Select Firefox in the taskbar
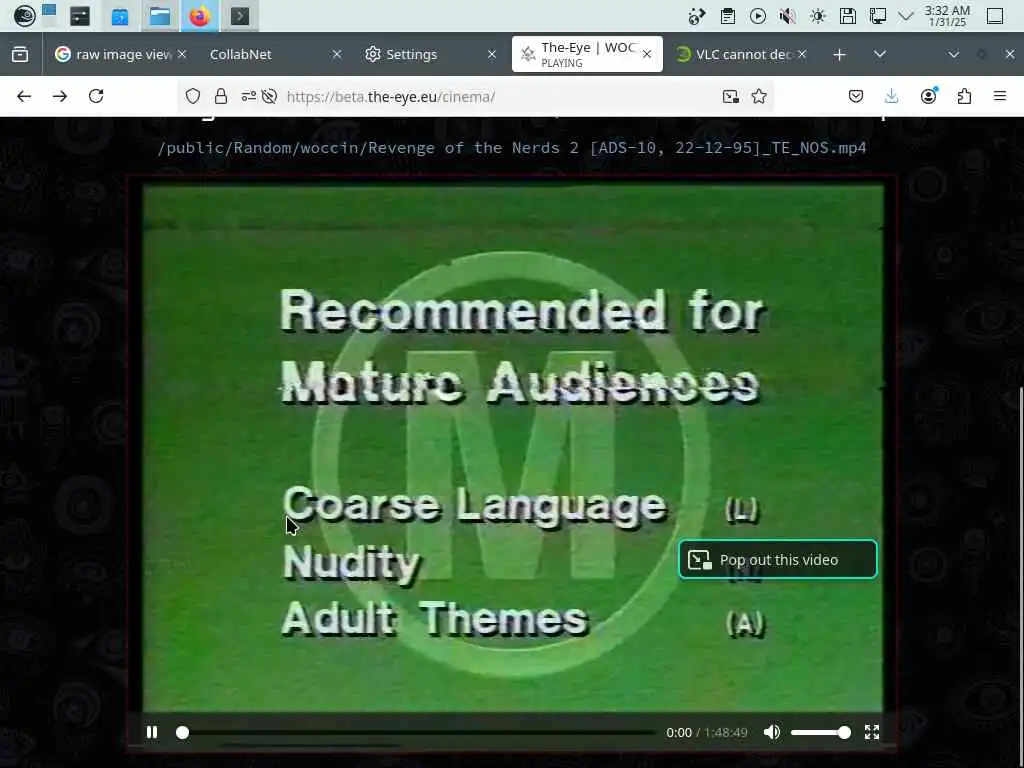 200,16
